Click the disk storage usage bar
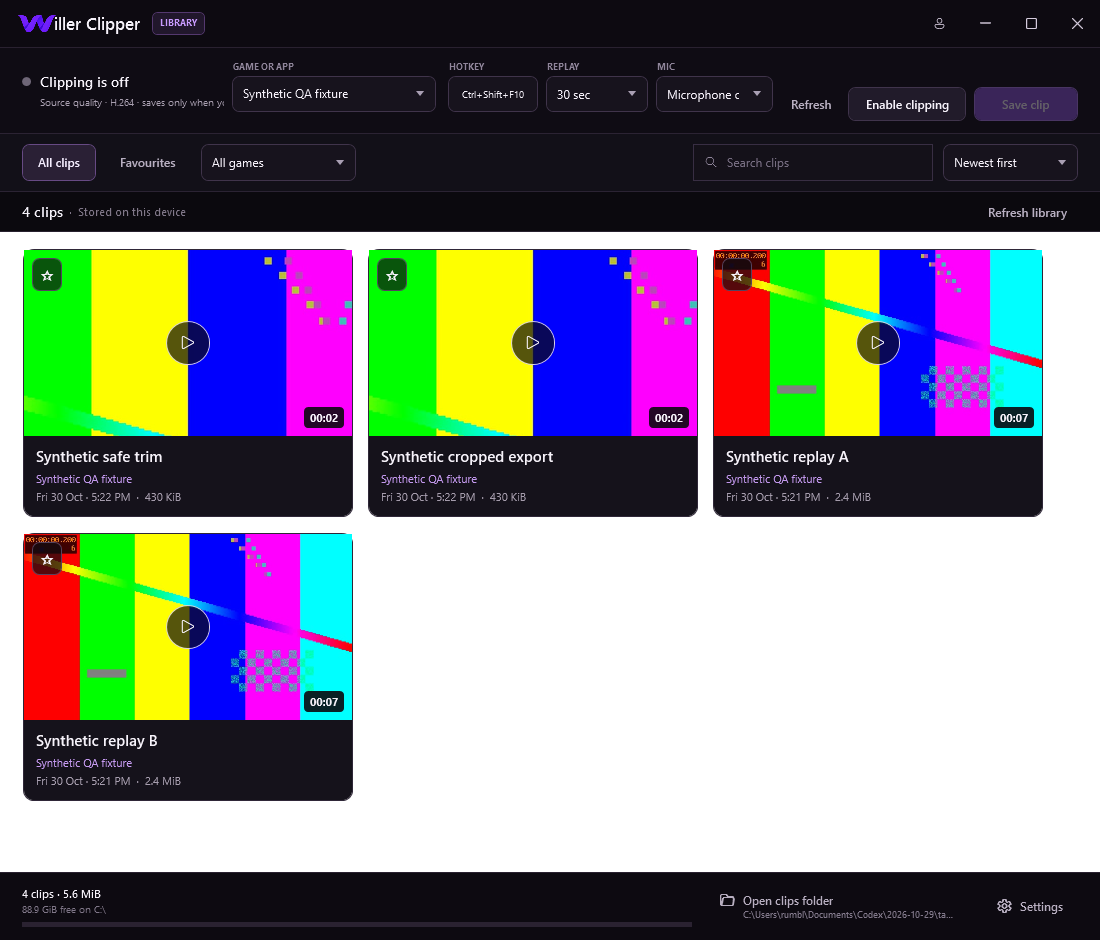Viewport: 1100px width, 940px height. (356, 925)
